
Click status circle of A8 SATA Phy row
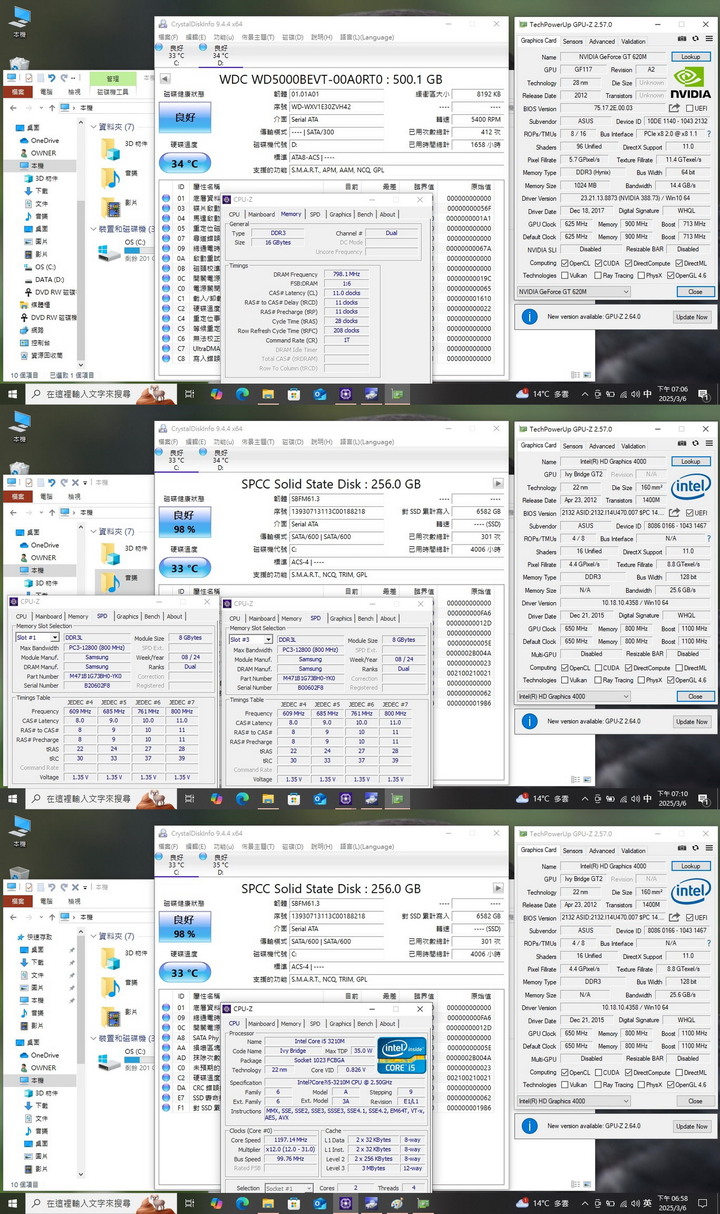[168, 1039]
